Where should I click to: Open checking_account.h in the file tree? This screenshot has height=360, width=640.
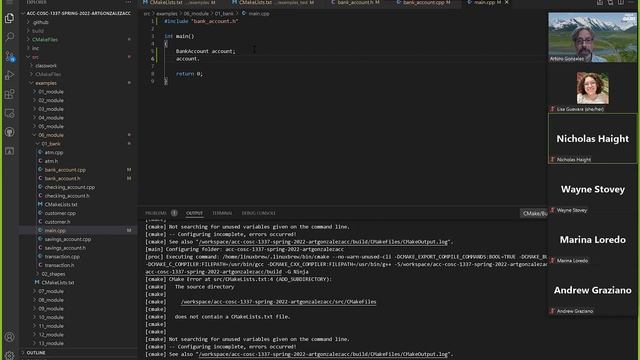[67, 196]
